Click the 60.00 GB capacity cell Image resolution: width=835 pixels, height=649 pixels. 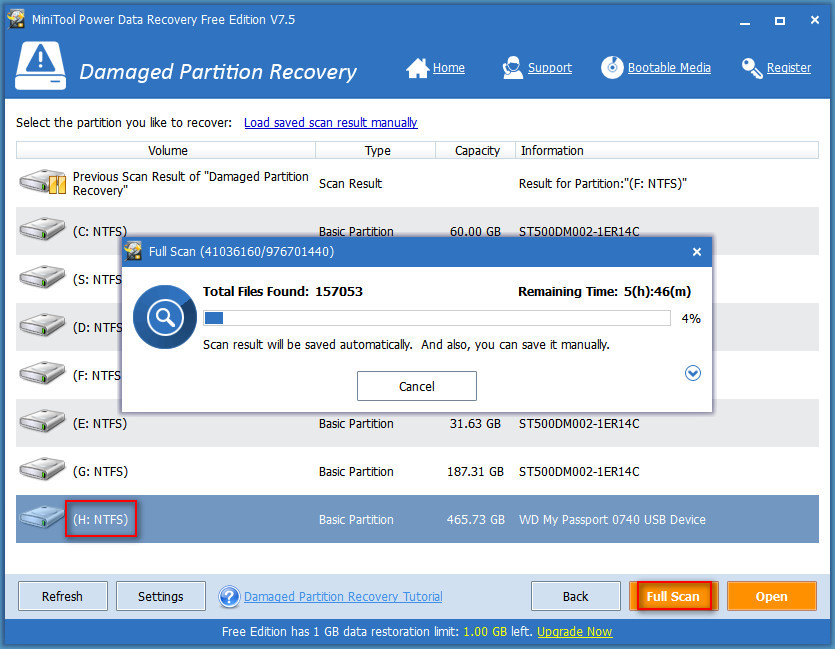point(476,232)
